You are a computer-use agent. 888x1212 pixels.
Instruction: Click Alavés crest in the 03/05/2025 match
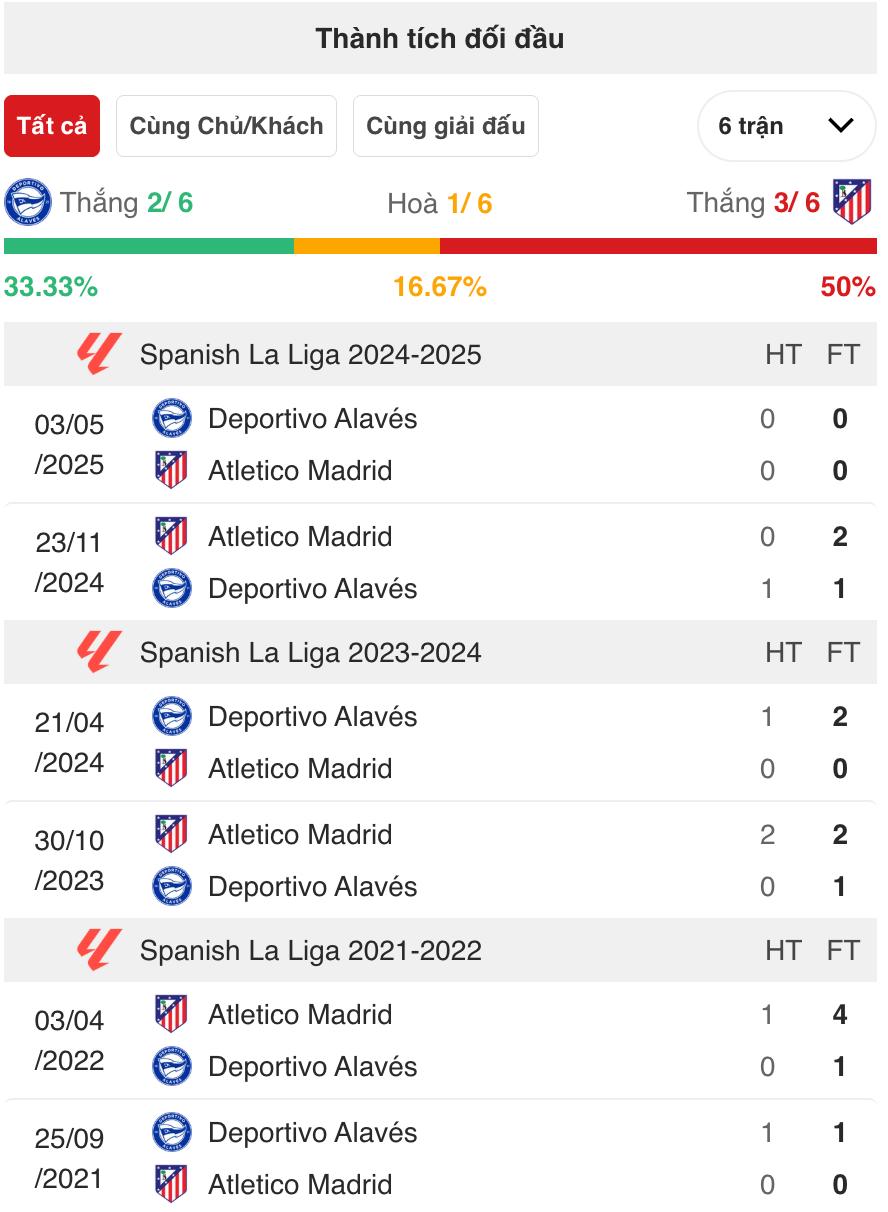point(171,418)
